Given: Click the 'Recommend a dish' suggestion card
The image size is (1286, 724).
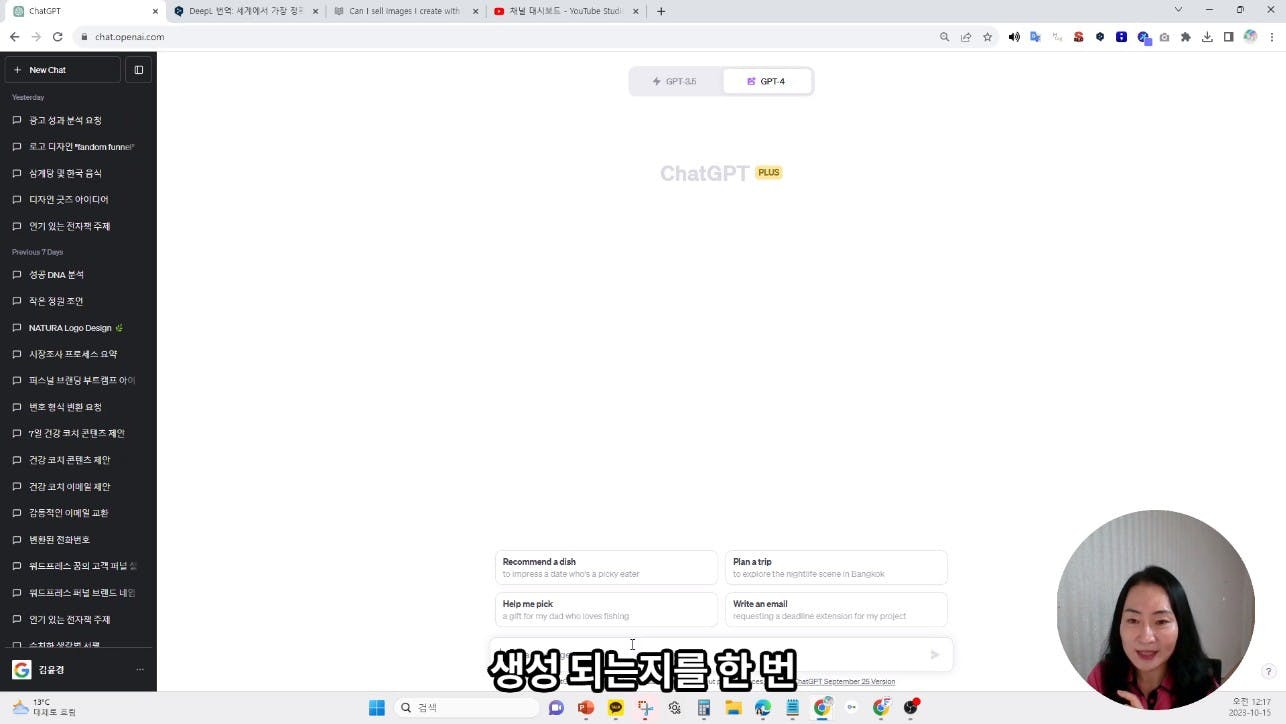Looking at the screenshot, I should tap(606, 568).
